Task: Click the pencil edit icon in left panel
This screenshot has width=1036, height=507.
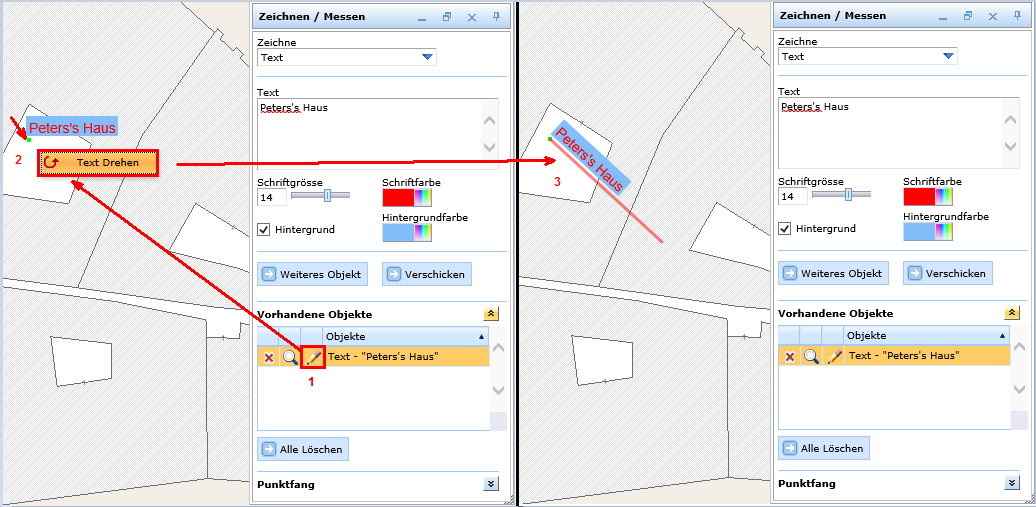Action: [x=312, y=356]
